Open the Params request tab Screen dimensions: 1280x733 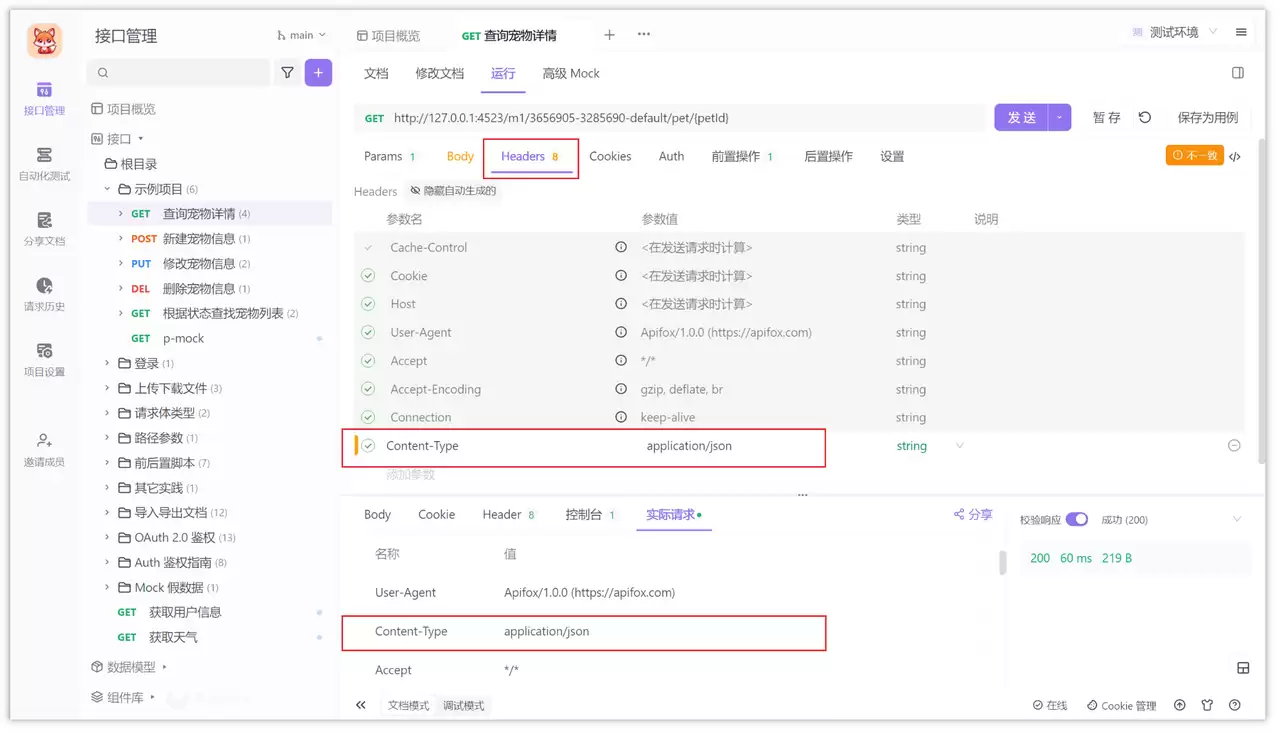(389, 156)
